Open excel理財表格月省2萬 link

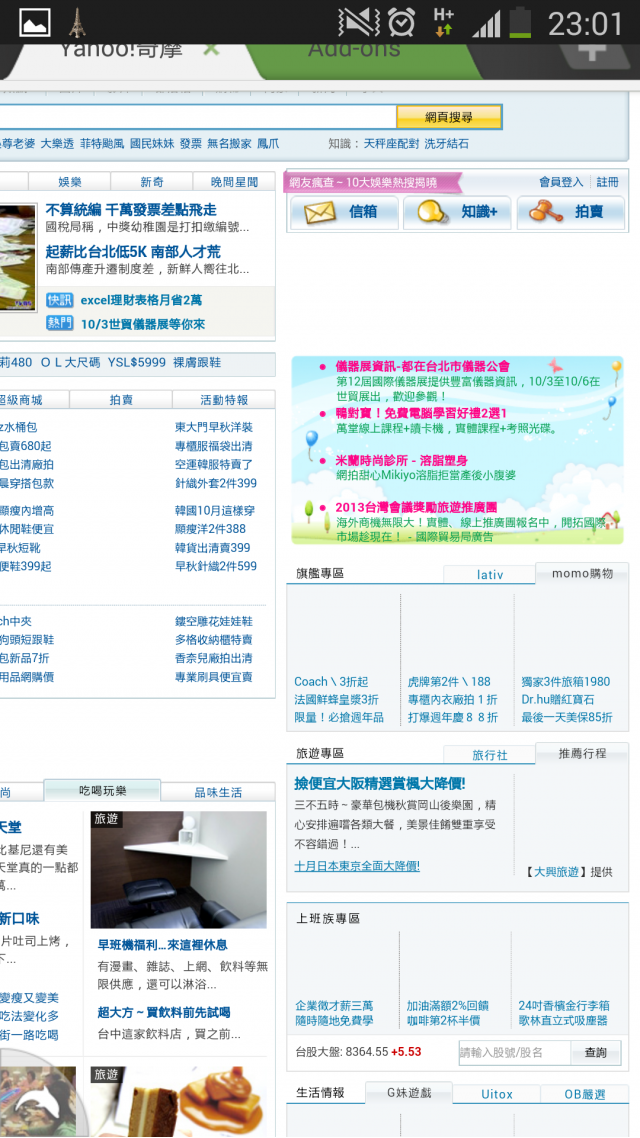[141, 300]
